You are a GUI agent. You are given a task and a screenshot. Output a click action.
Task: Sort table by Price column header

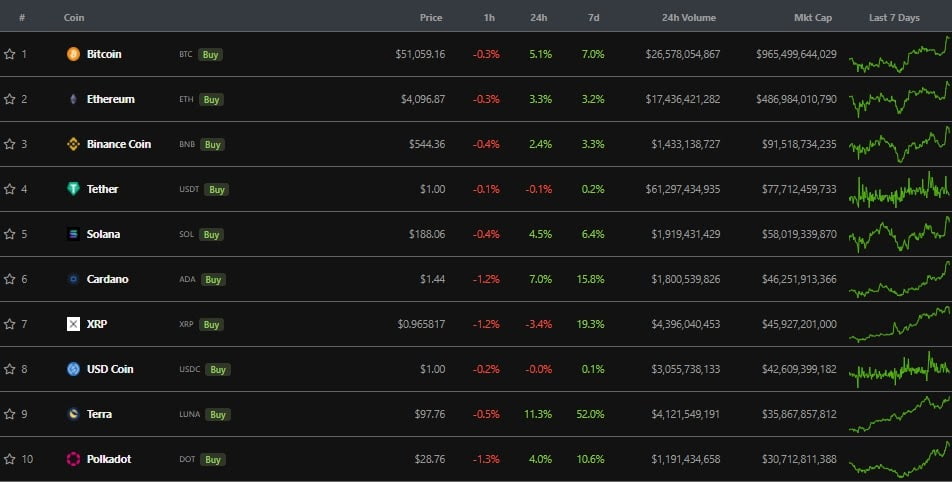point(431,18)
